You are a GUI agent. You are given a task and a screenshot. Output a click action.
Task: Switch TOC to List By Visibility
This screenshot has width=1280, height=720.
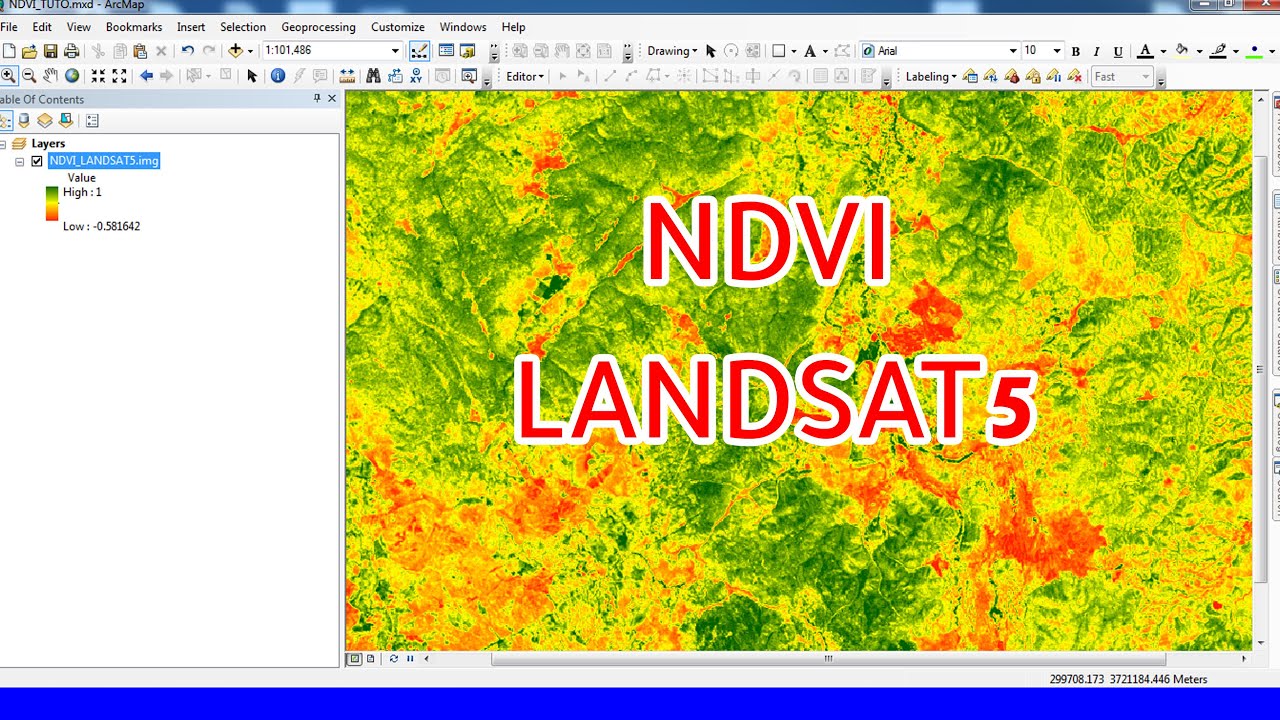(x=45, y=121)
